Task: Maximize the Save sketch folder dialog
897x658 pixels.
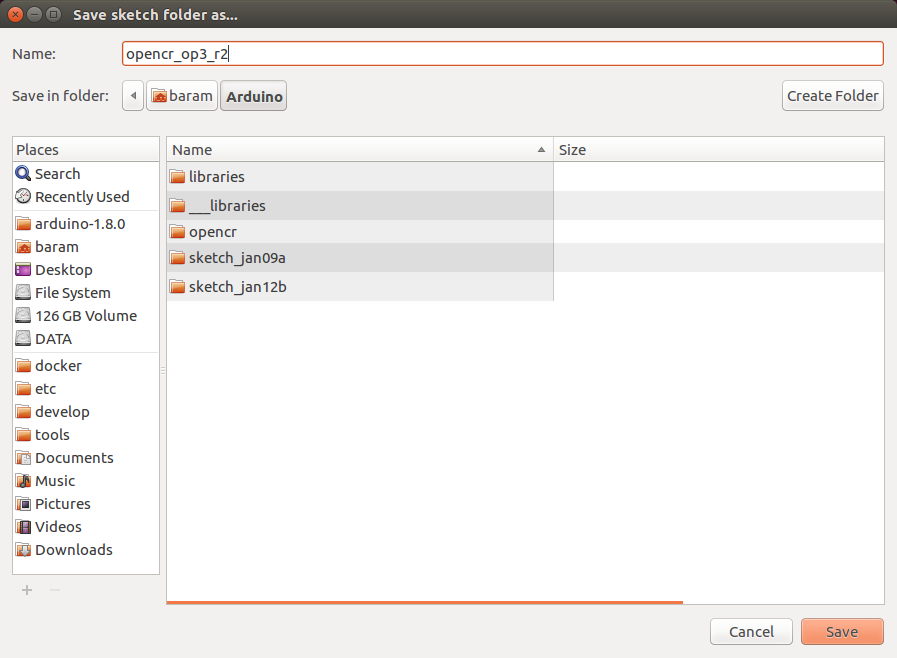Action: [x=53, y=14]
